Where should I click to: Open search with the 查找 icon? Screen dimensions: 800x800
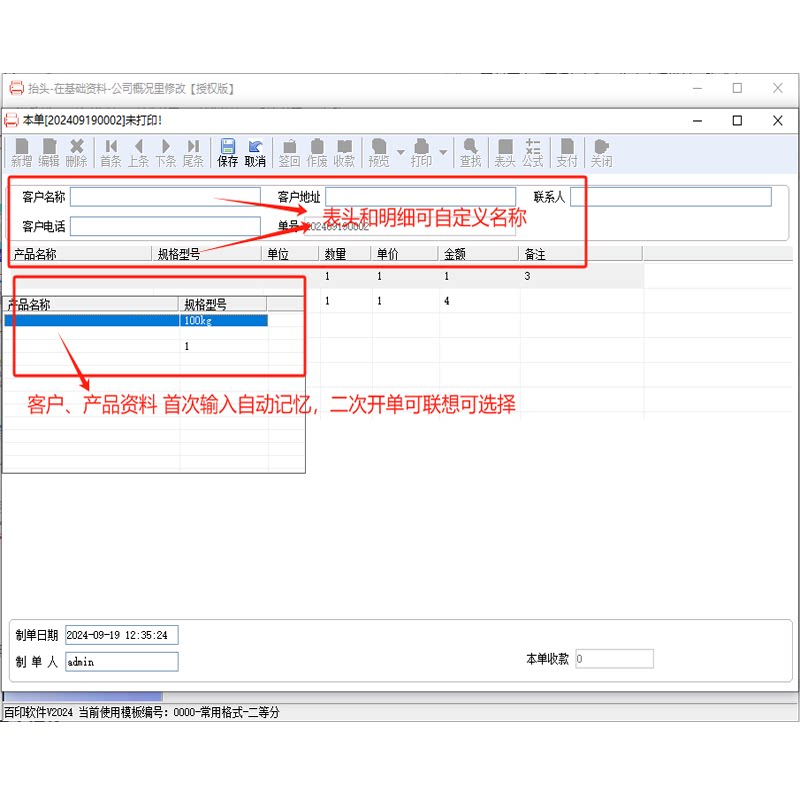pyautogui.click(x=470, y=152)
